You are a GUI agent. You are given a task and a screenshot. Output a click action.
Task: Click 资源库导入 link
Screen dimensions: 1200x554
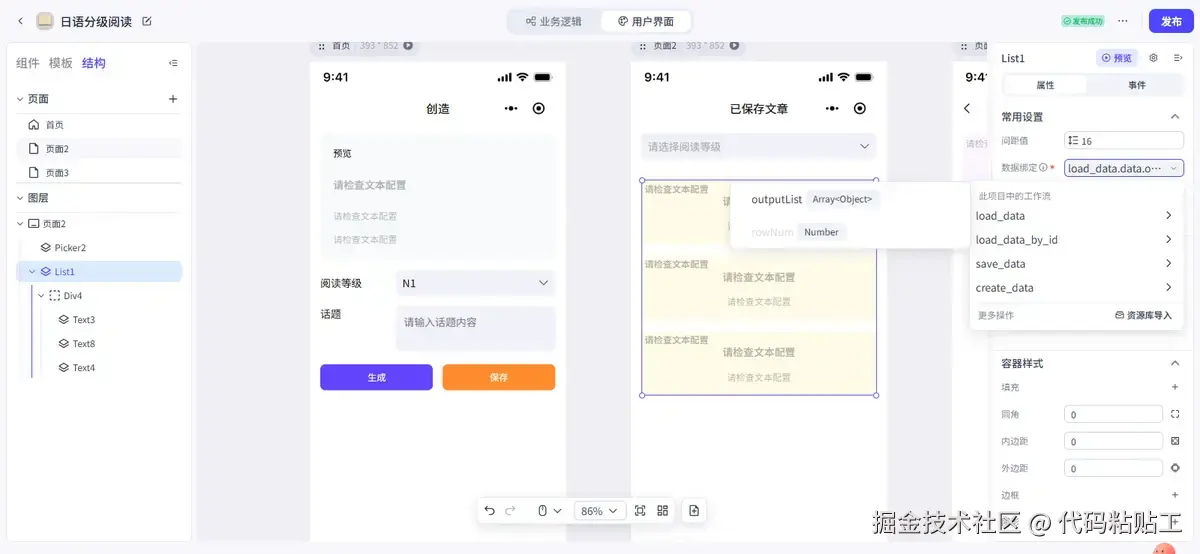click(x=1143, y=315)
